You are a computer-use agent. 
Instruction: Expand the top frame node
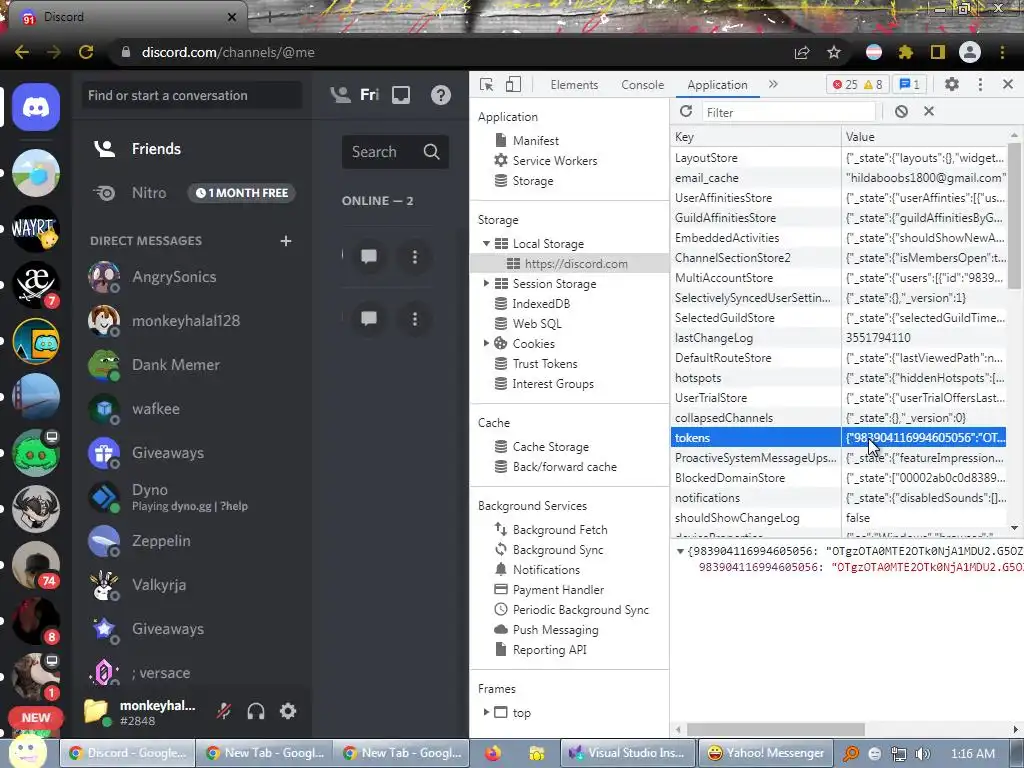(x=486, y=712)
